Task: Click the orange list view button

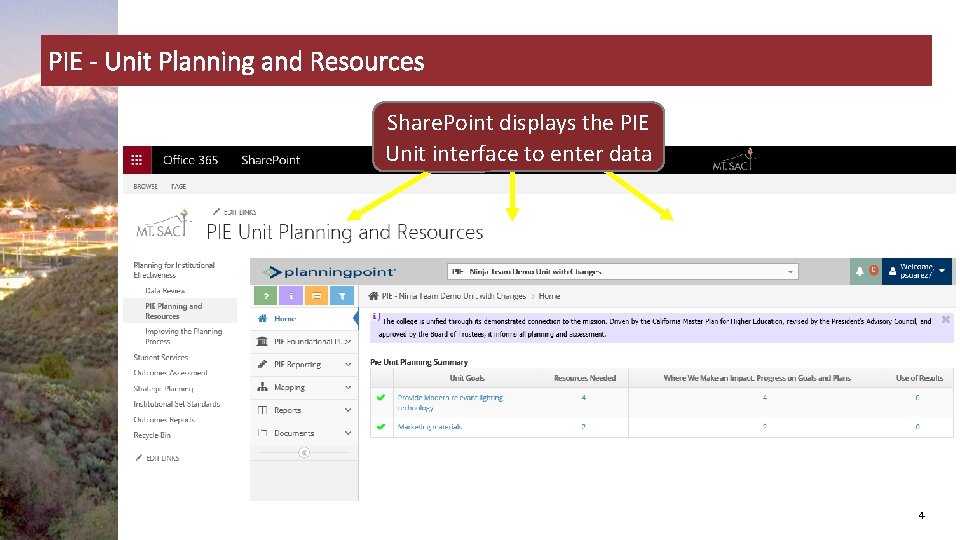Action: tap(317, 296)
